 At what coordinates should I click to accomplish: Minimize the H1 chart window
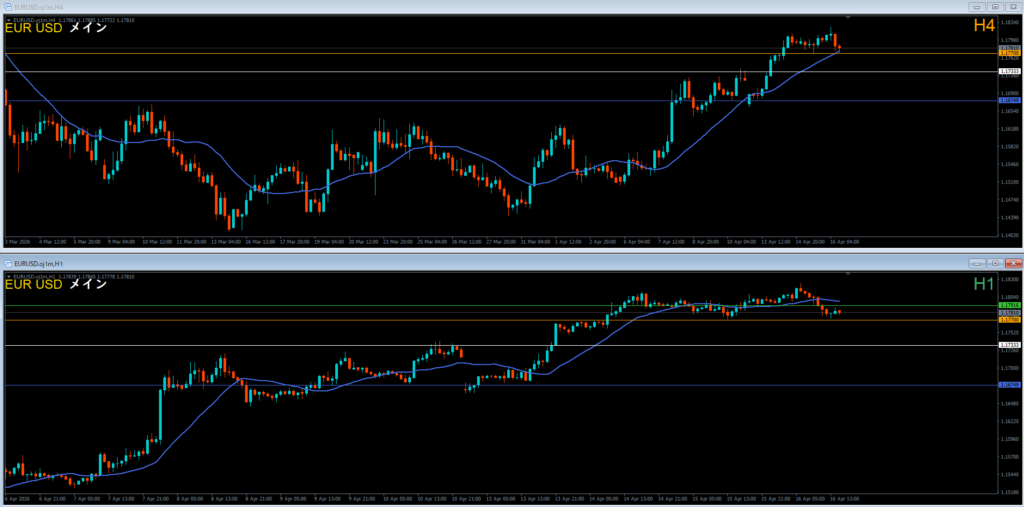[977, 262]
